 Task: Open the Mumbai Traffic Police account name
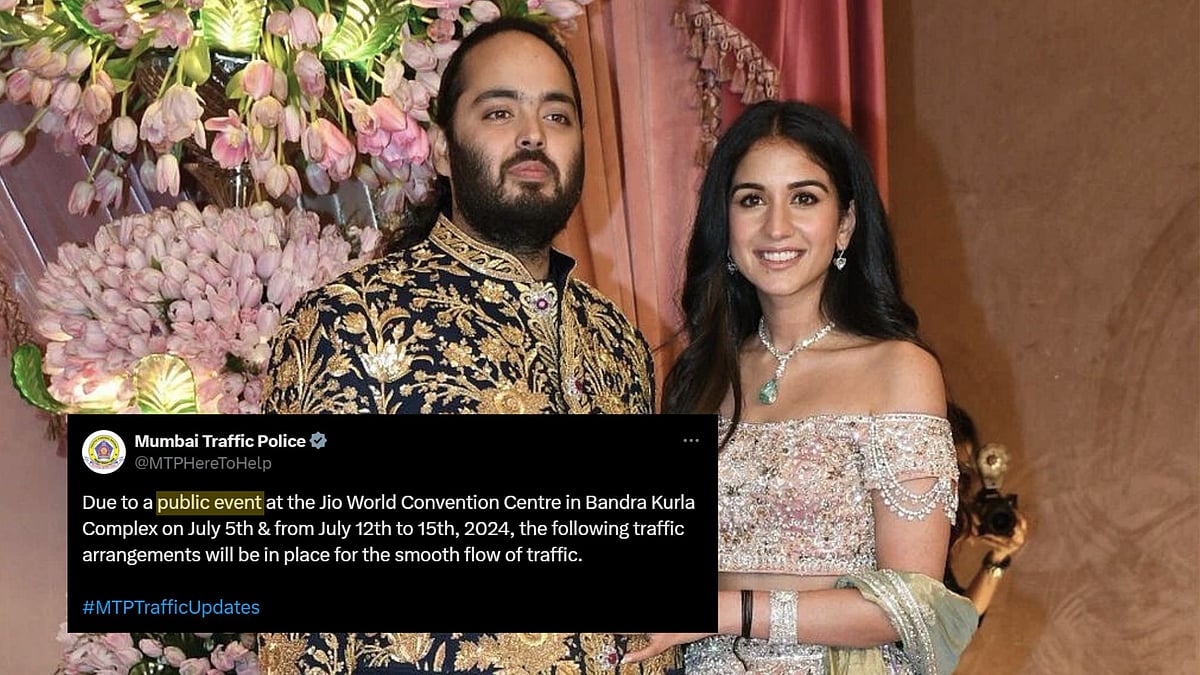coord(220,441)
